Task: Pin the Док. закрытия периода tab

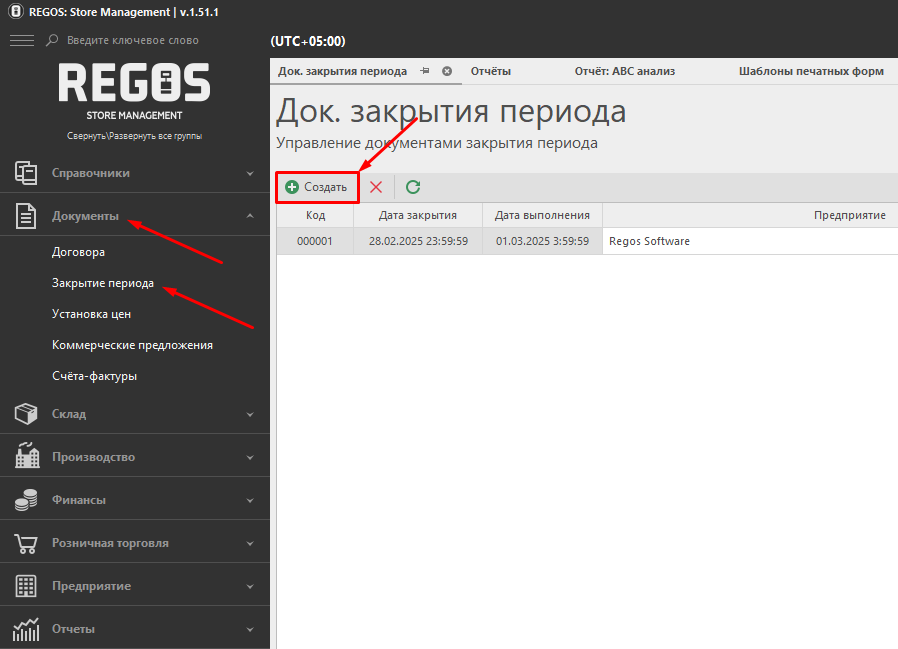Action: pyautogui.click(x=425, y=71)
